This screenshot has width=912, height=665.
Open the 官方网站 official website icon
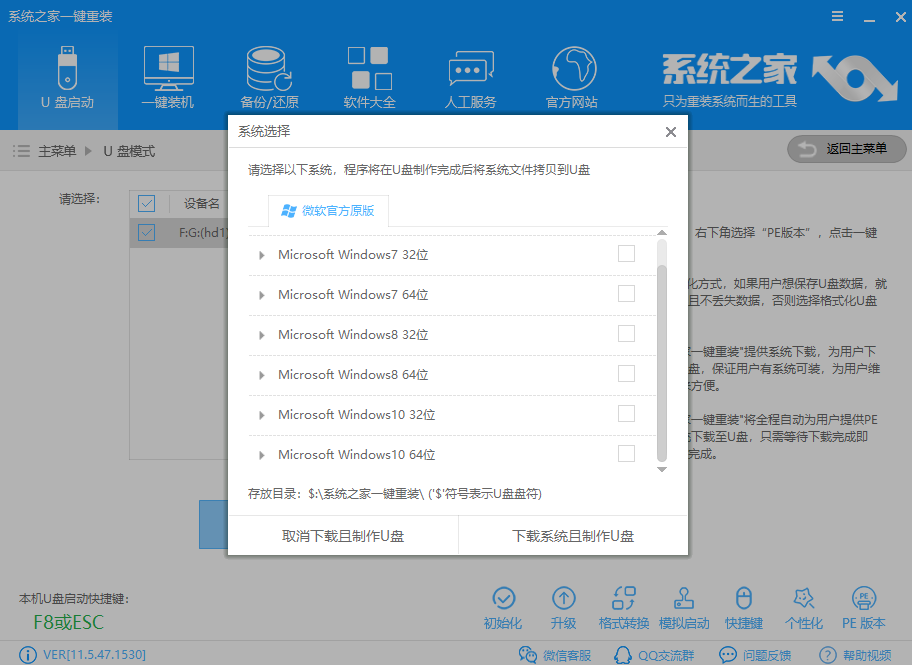click(x=571, y=77)
